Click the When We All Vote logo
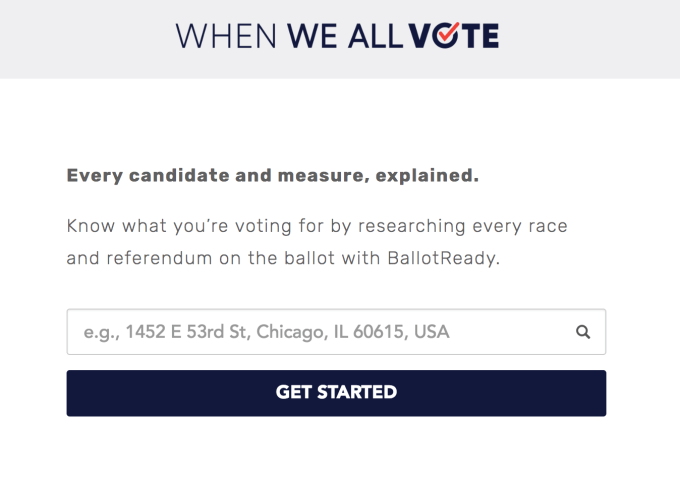The width and height of the screenshot is (680, 477). coord(338,36)
